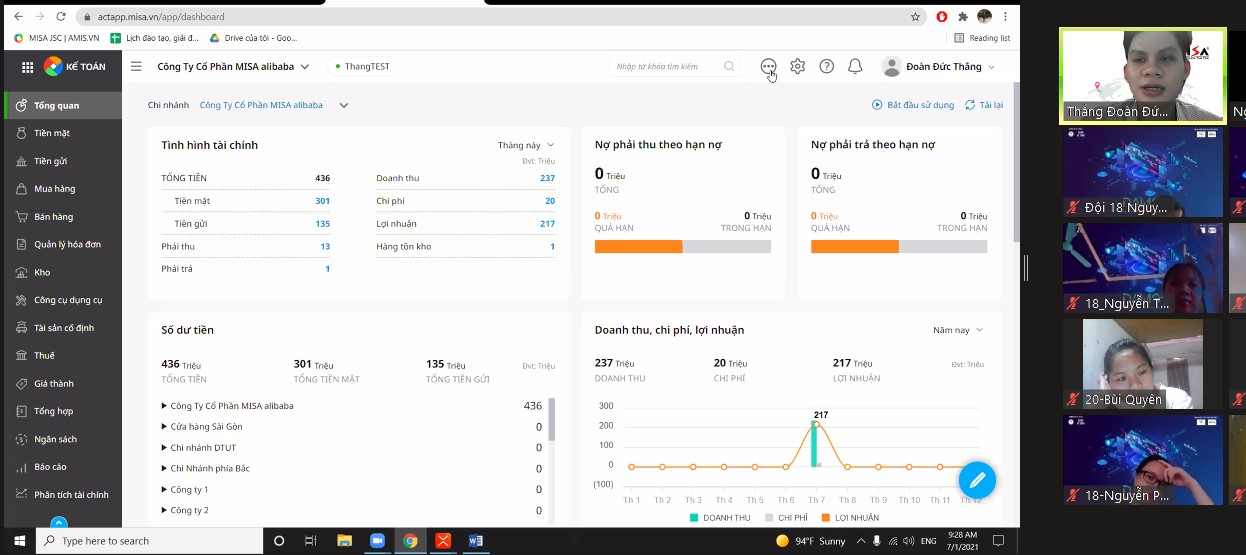Open Zoom from the Windows taskbar
1246x555 pixels.
pyautogui.click(x=377, y=541)
